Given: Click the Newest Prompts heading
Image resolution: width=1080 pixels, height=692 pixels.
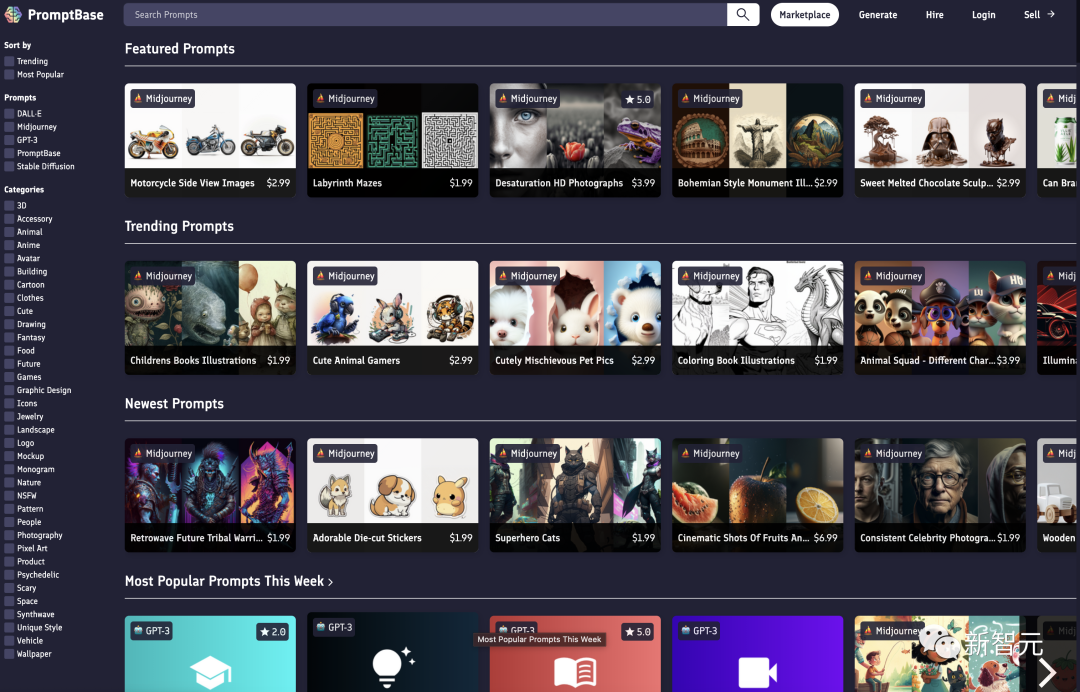Looking at the screenshot, I should [x=174, y=404].
